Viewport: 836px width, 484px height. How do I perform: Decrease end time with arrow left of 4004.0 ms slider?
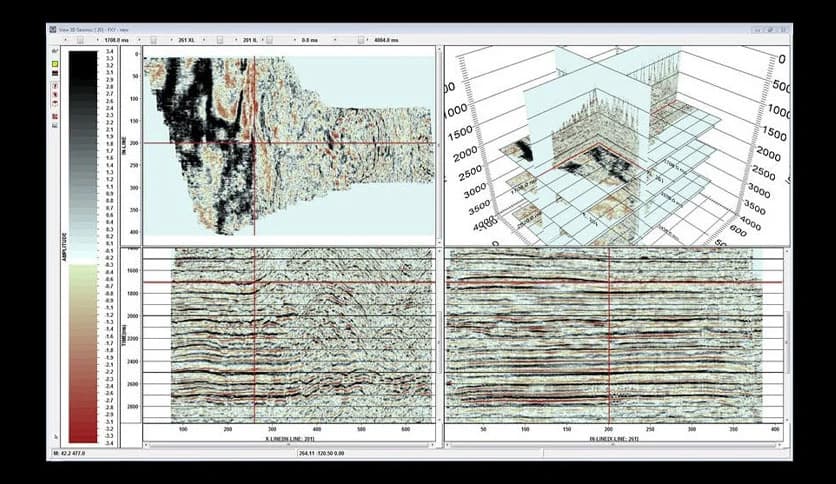tap(335, 40)
